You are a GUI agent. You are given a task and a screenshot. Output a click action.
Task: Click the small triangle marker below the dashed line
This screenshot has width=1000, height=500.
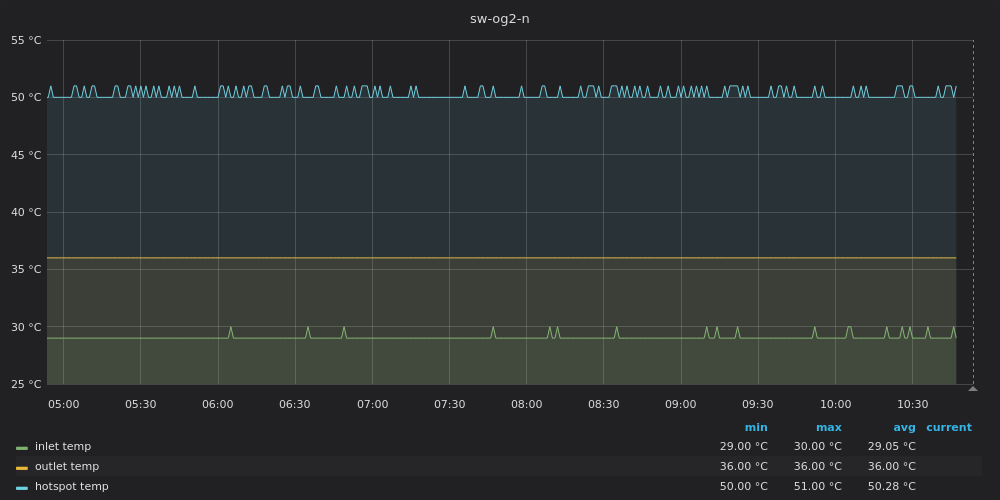973,388
